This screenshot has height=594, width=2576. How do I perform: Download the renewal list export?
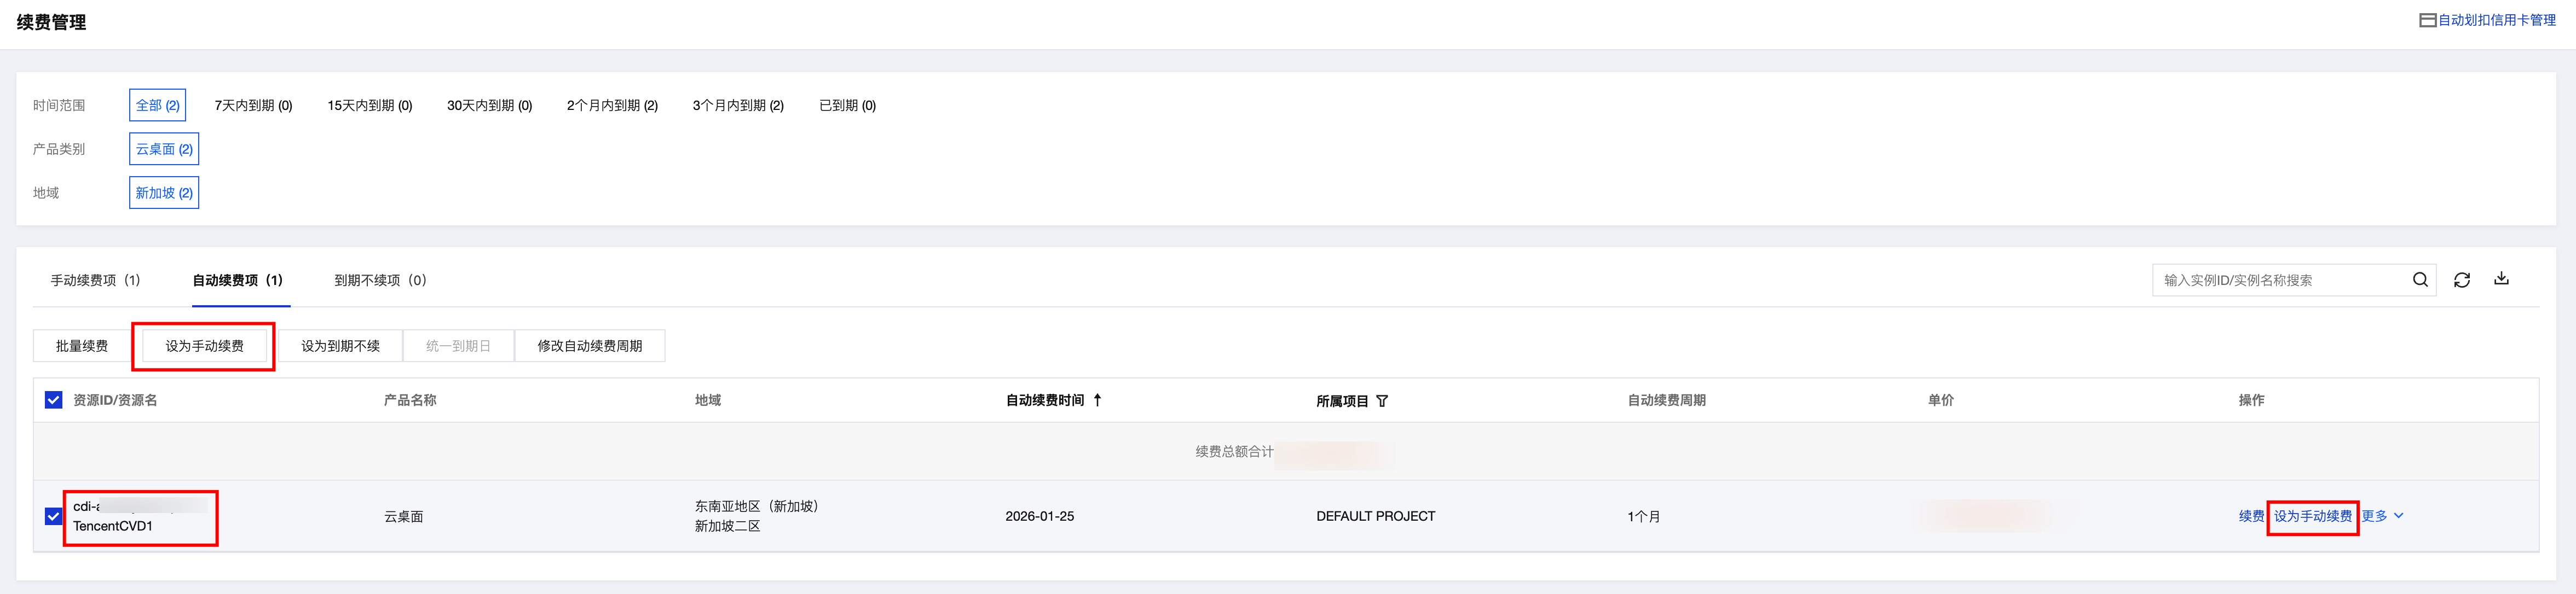coord(2500,279)
